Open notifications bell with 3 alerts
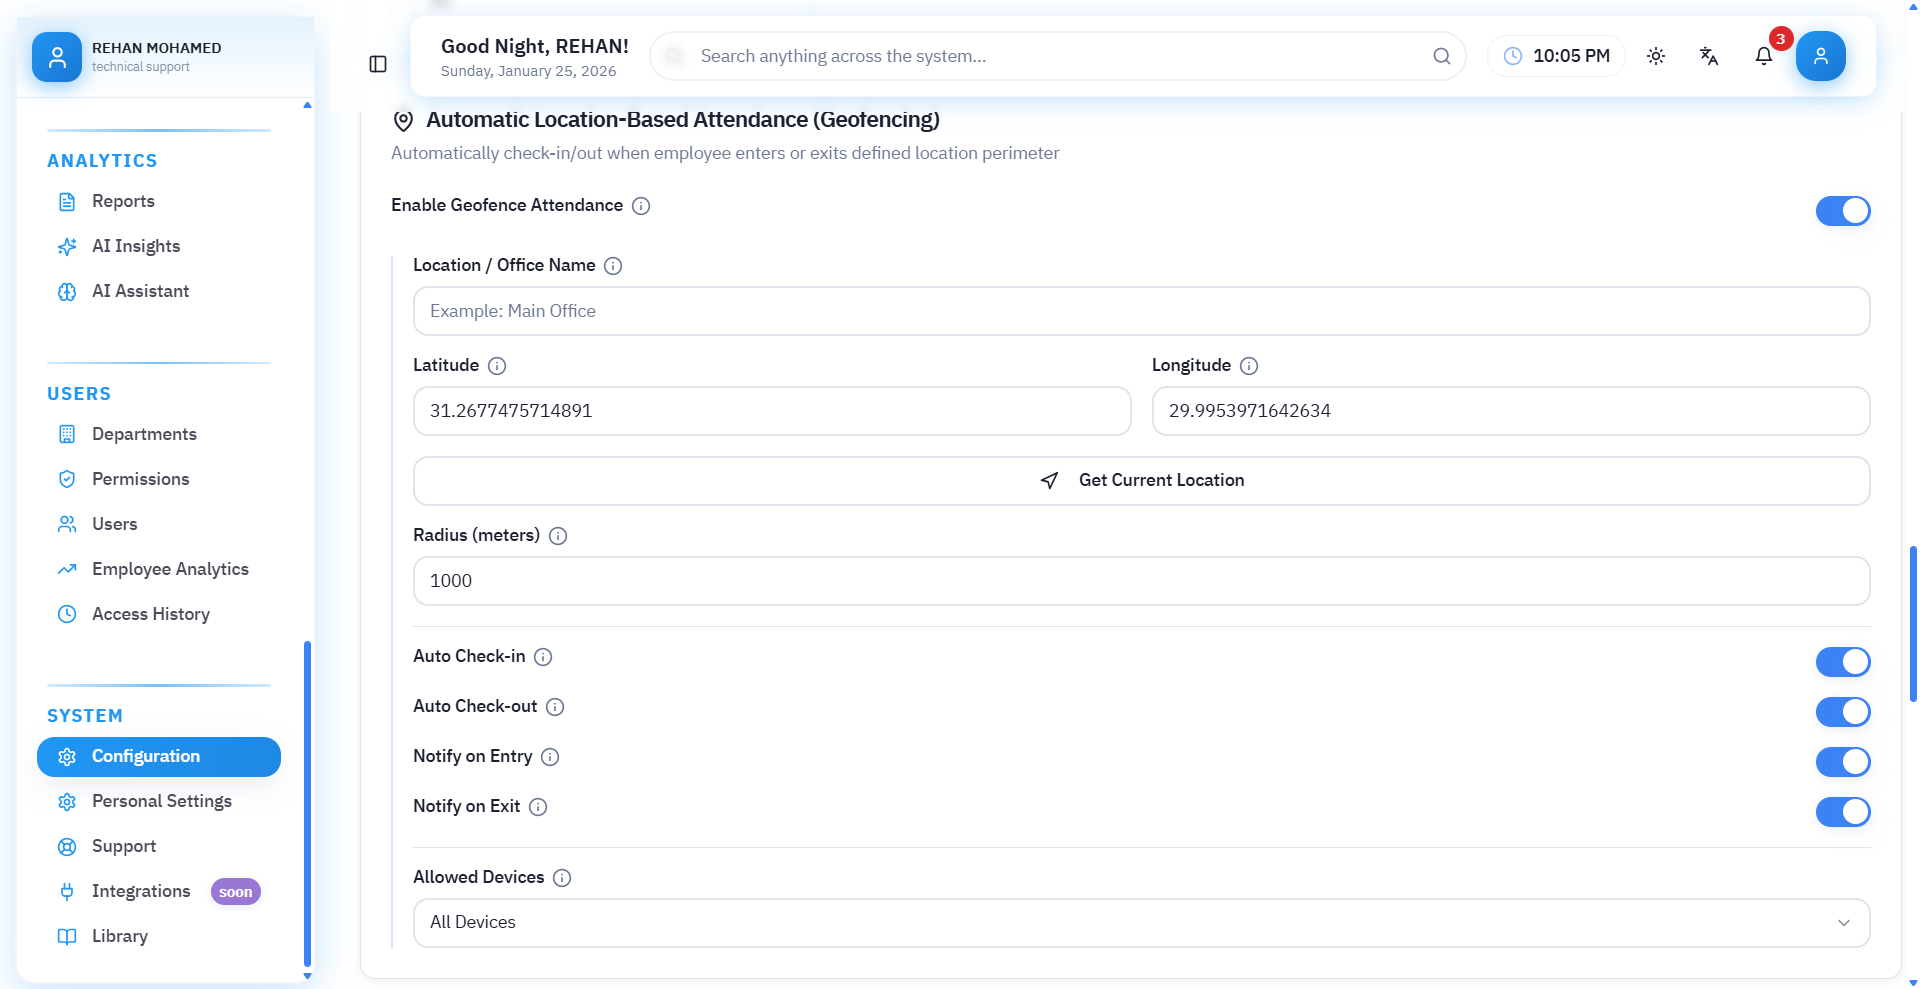This screenshot has width=1920, height=989. (1764, 56)
